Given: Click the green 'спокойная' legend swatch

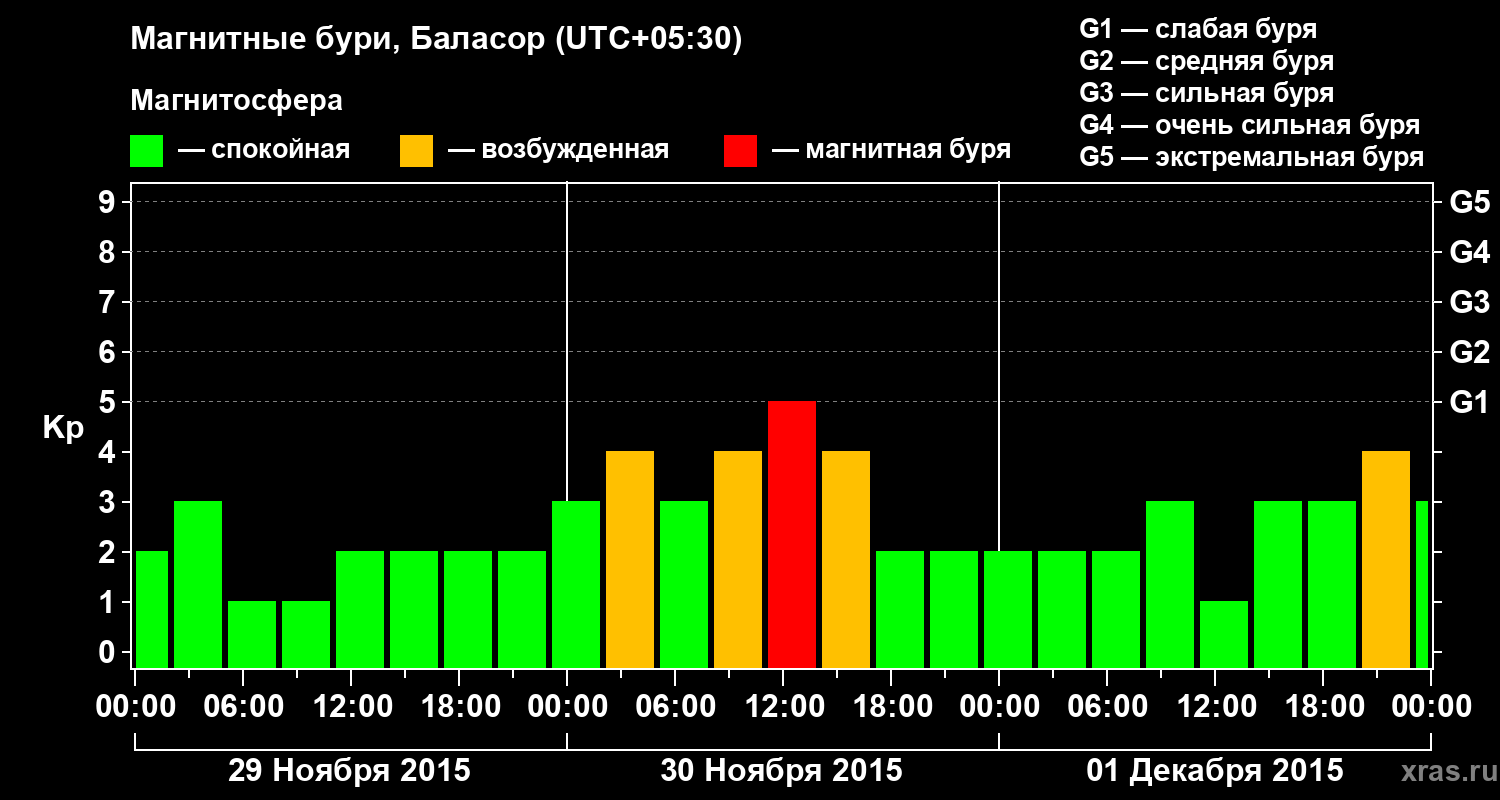Looking at the screenshot, I should (146, 151).
